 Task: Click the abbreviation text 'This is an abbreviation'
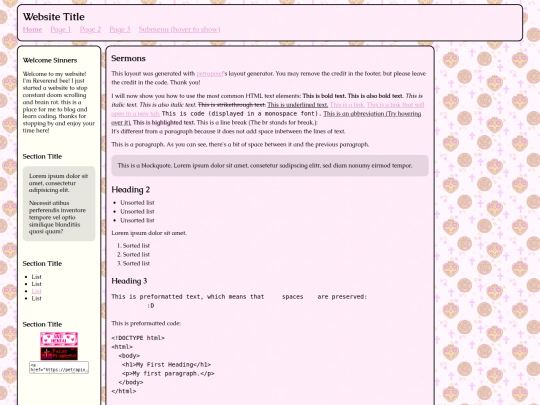pyautogui.click(x=355, y=114)
